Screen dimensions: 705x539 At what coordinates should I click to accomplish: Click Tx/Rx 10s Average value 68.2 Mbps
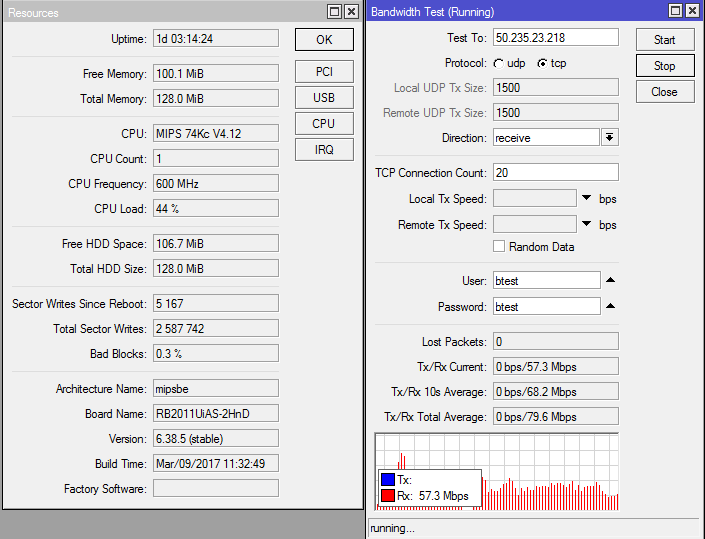click(x=556, y=392)
